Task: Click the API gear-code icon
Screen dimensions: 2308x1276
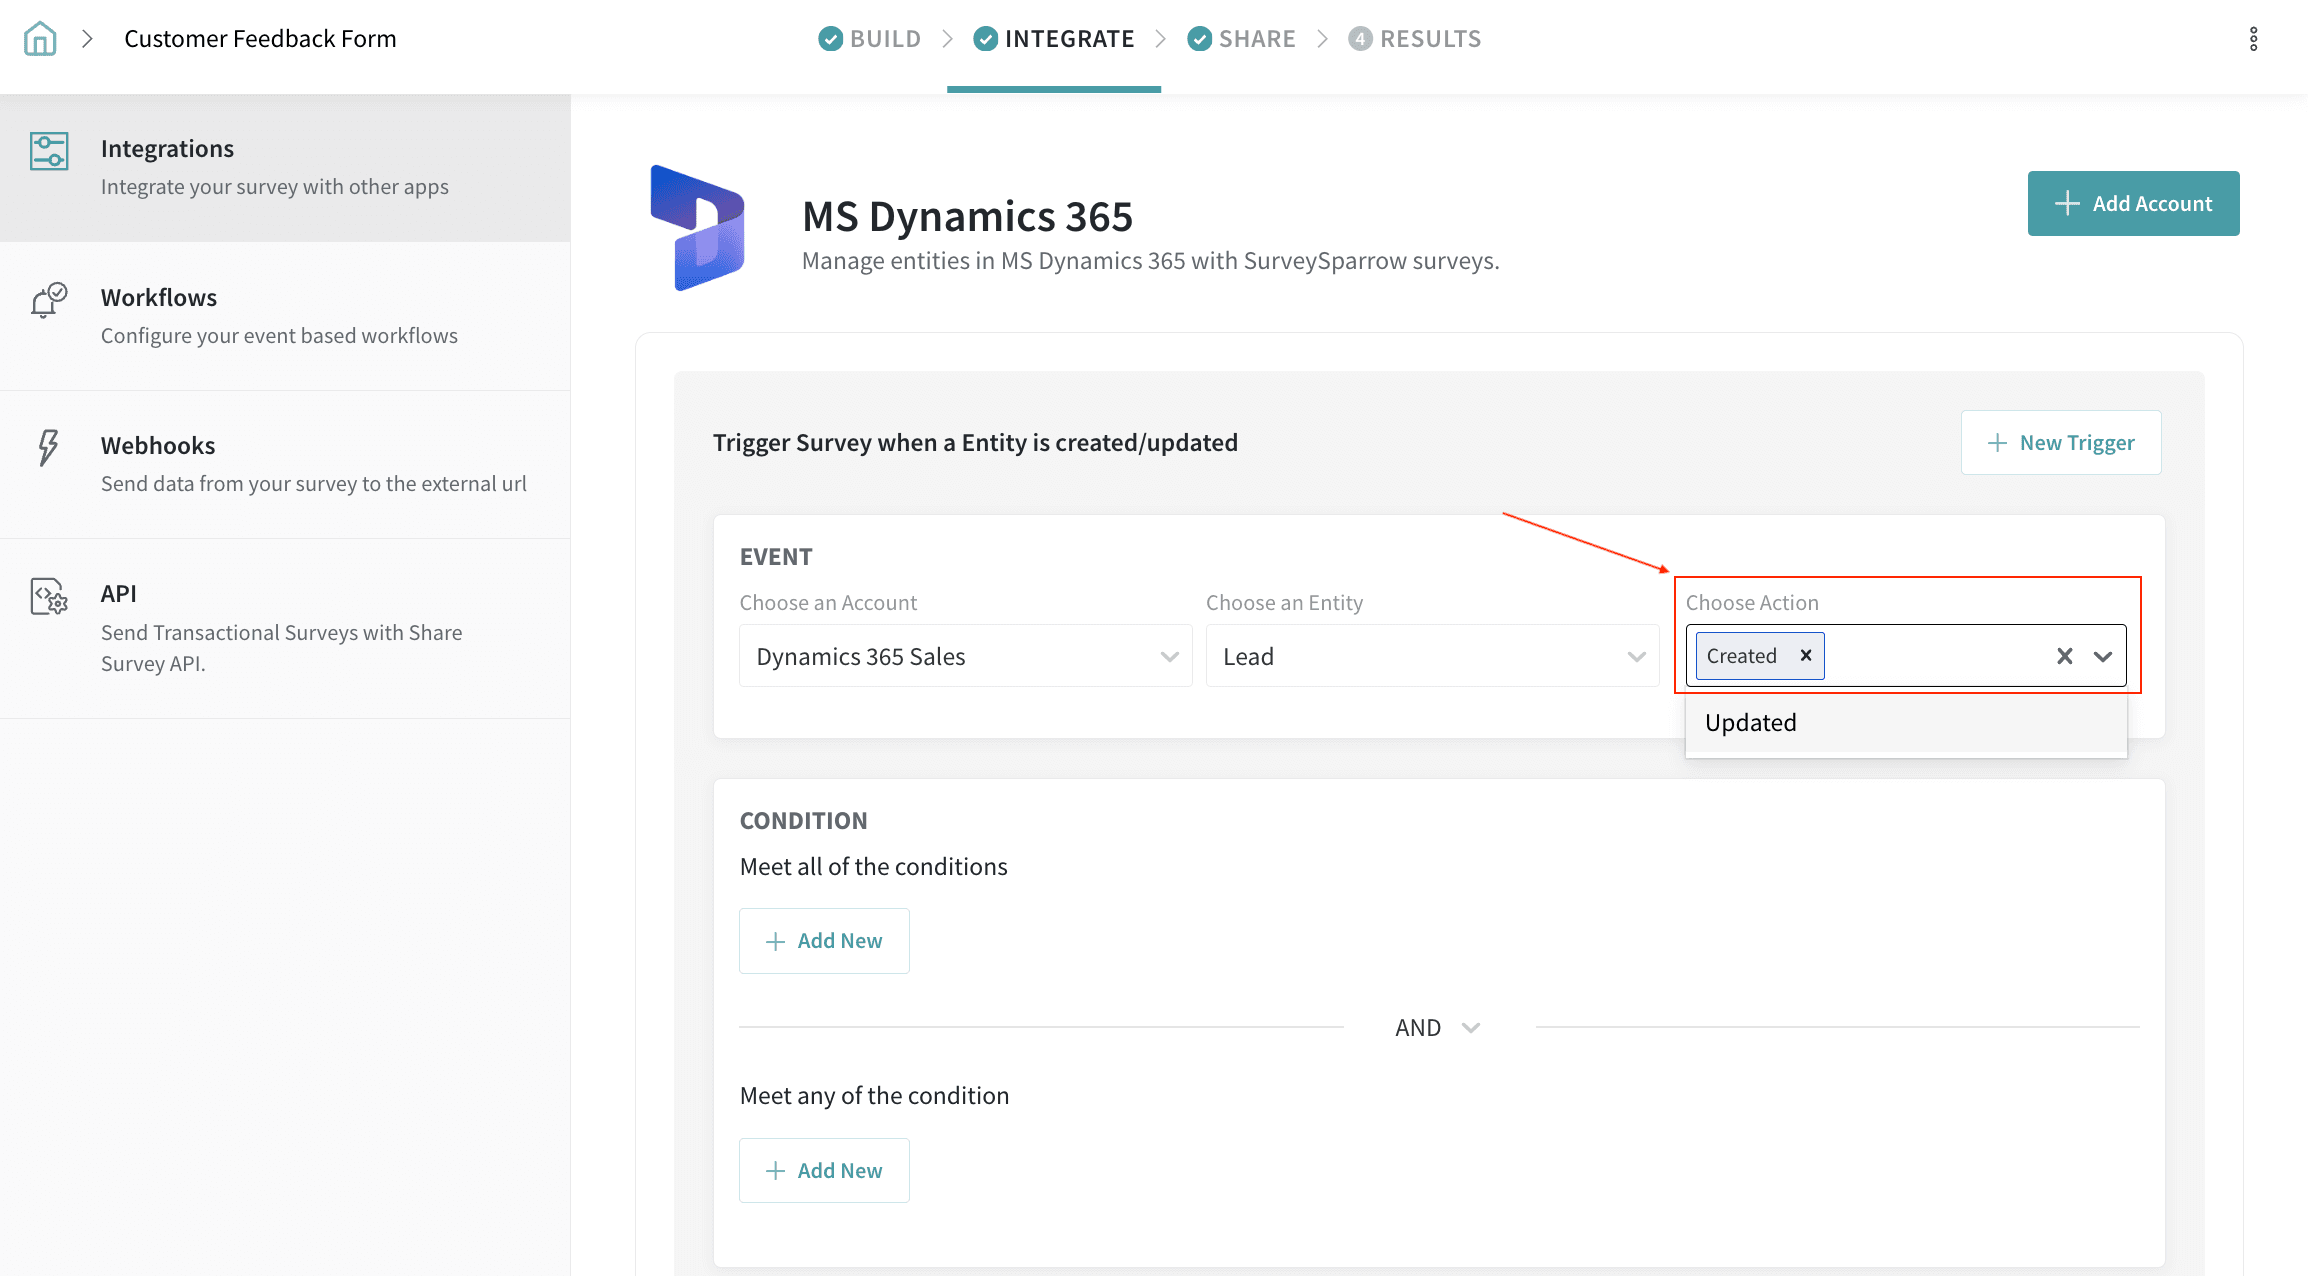Action: (x=48, y=596)
